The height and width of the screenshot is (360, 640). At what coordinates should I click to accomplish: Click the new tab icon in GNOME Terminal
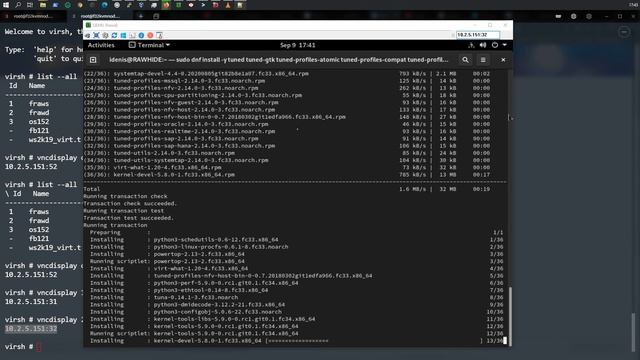[93, 60]
